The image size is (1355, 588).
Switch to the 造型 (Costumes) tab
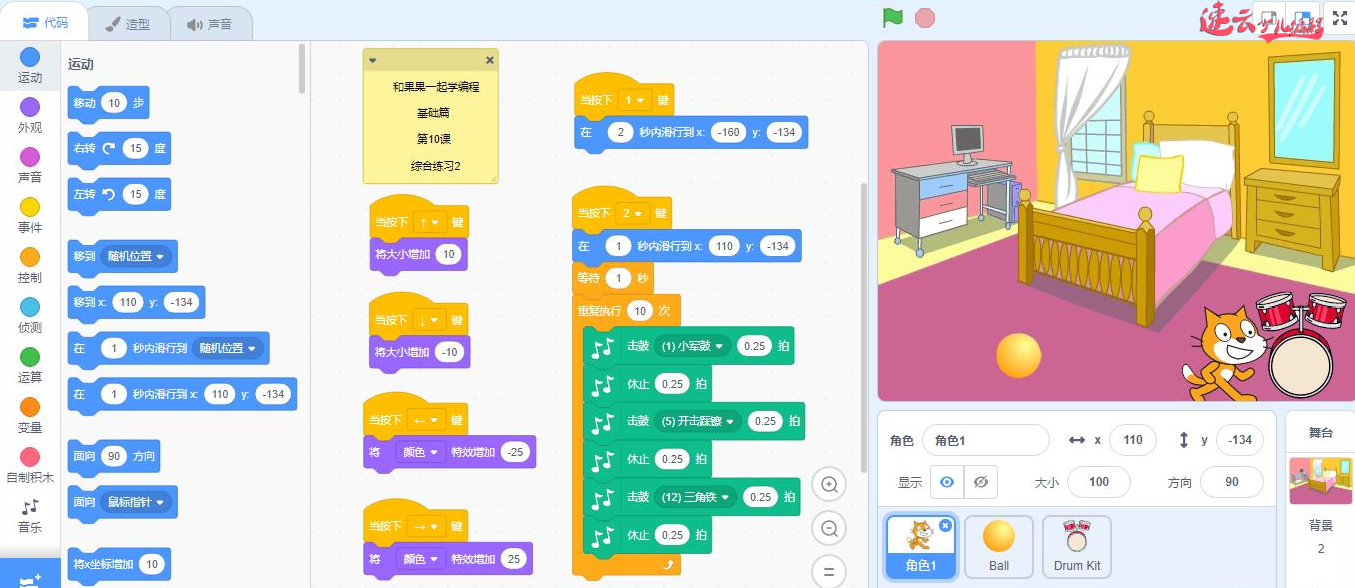tap(126, 24)
